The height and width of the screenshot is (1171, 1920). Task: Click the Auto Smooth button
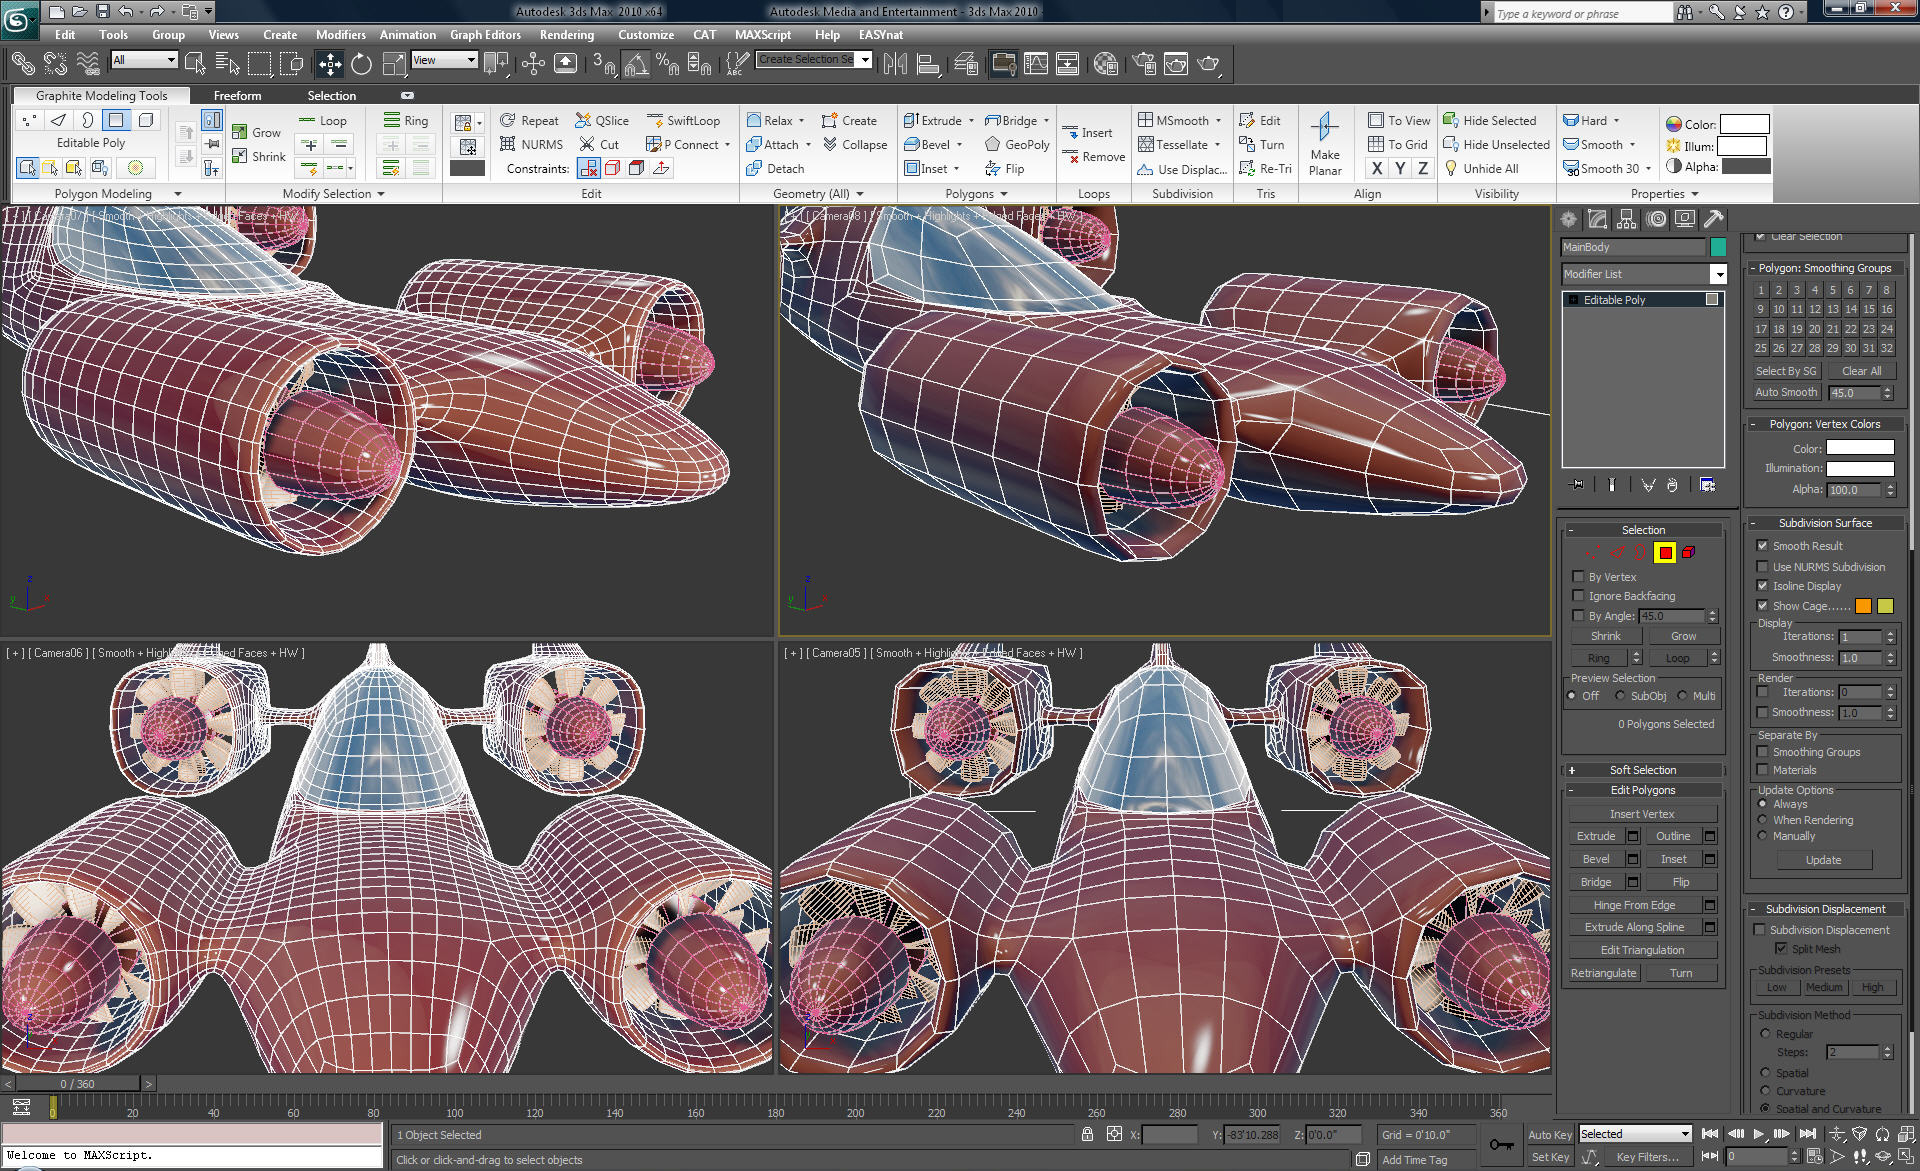(x=1786, y=393)
